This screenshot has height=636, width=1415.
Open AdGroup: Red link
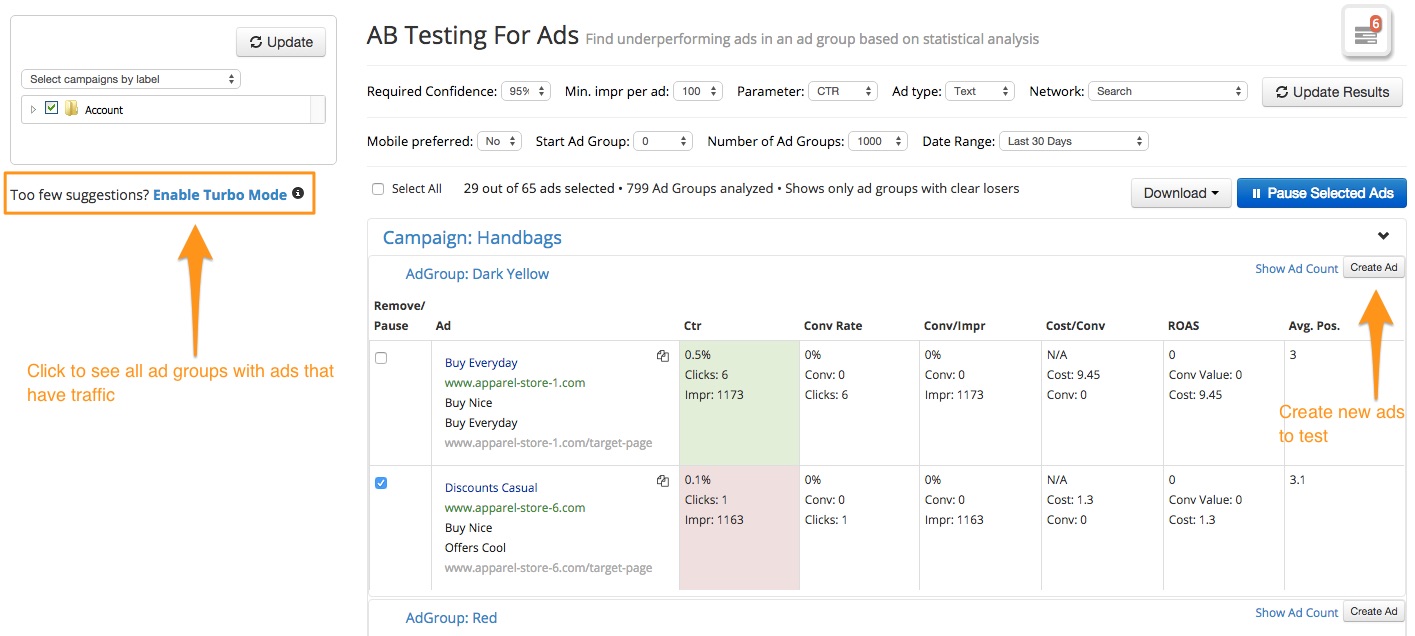coord(451,618)
